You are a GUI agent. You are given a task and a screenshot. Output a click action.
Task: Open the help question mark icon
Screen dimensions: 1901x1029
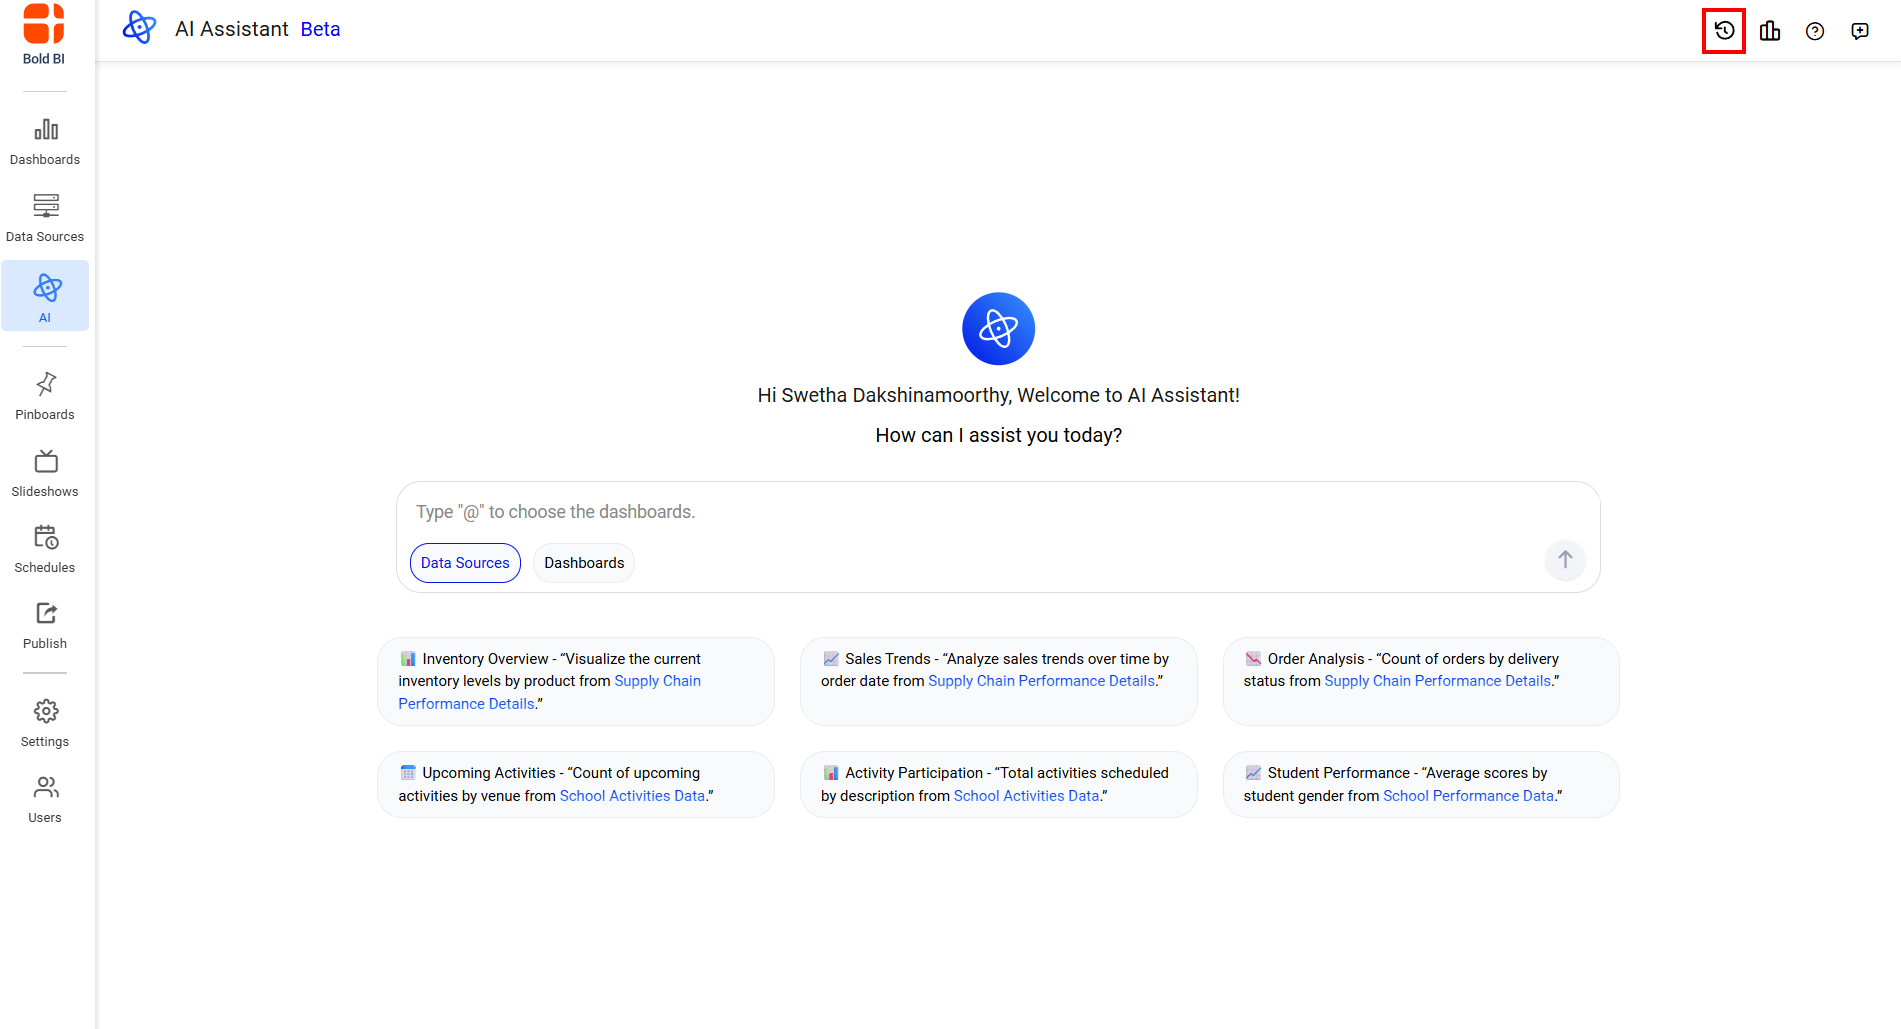(x=1814, y=31)
